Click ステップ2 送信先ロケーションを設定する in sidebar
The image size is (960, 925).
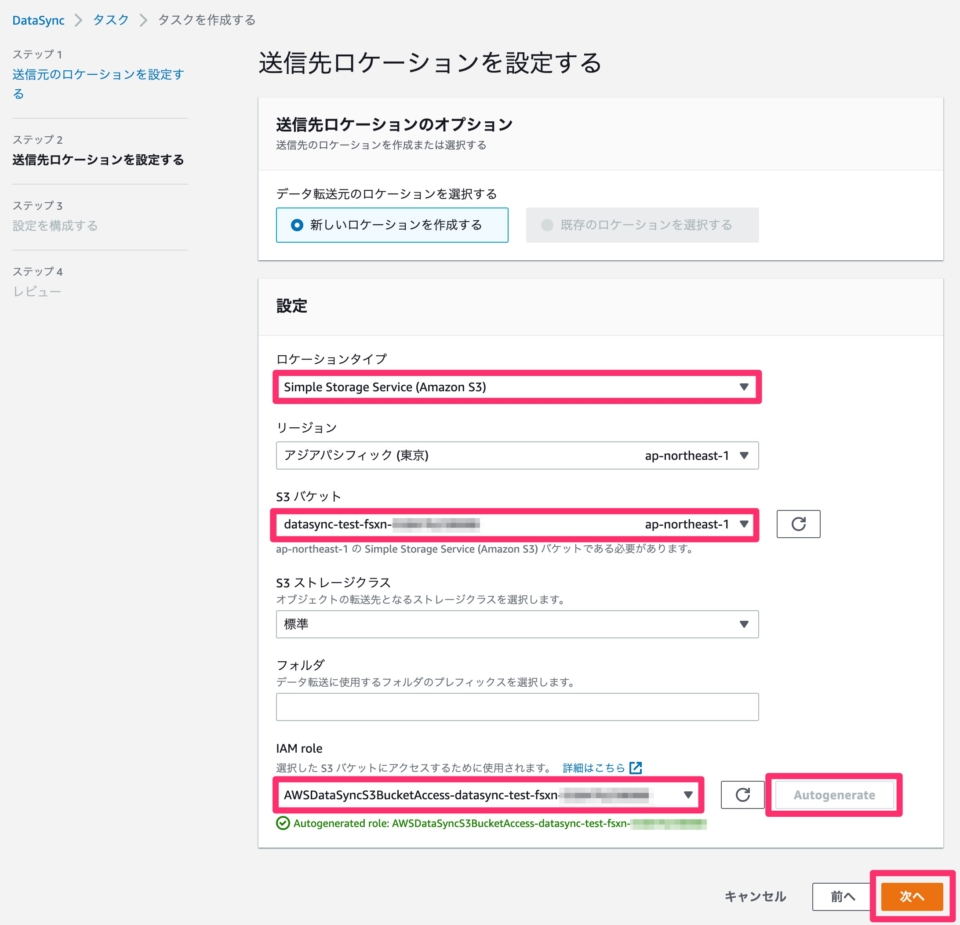[98, 159]
